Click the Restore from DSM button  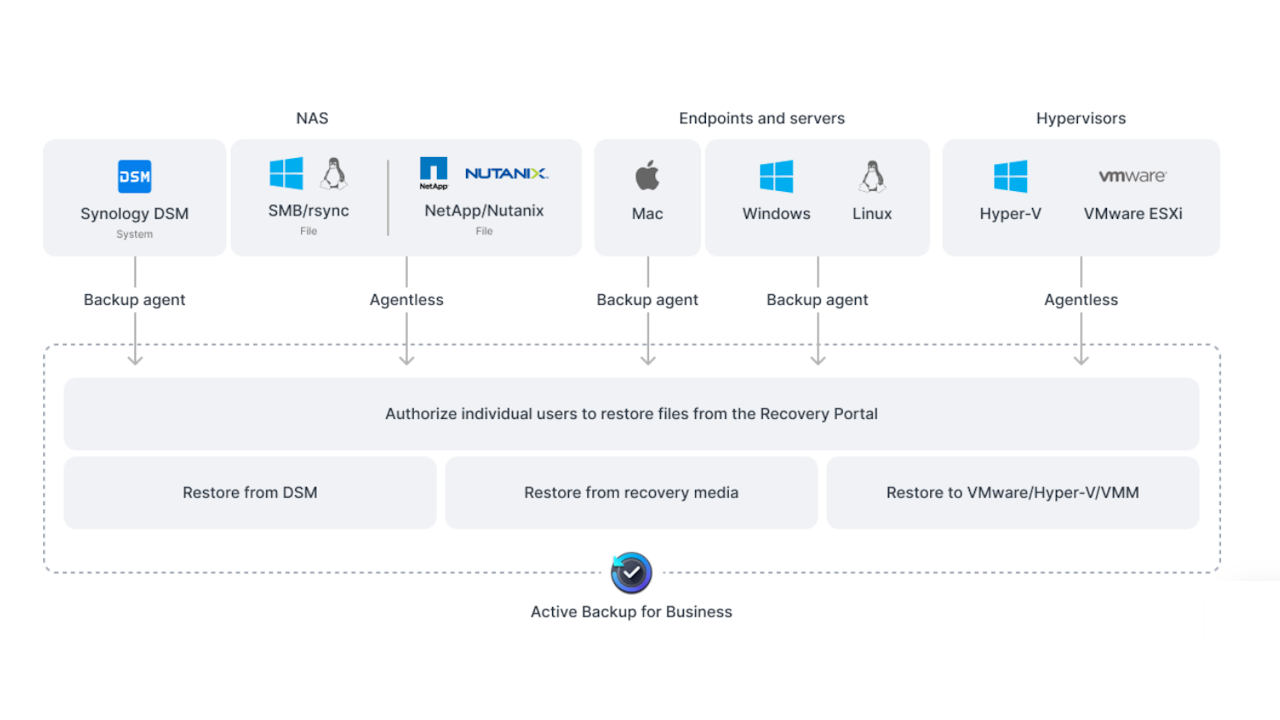pos(249,492)
